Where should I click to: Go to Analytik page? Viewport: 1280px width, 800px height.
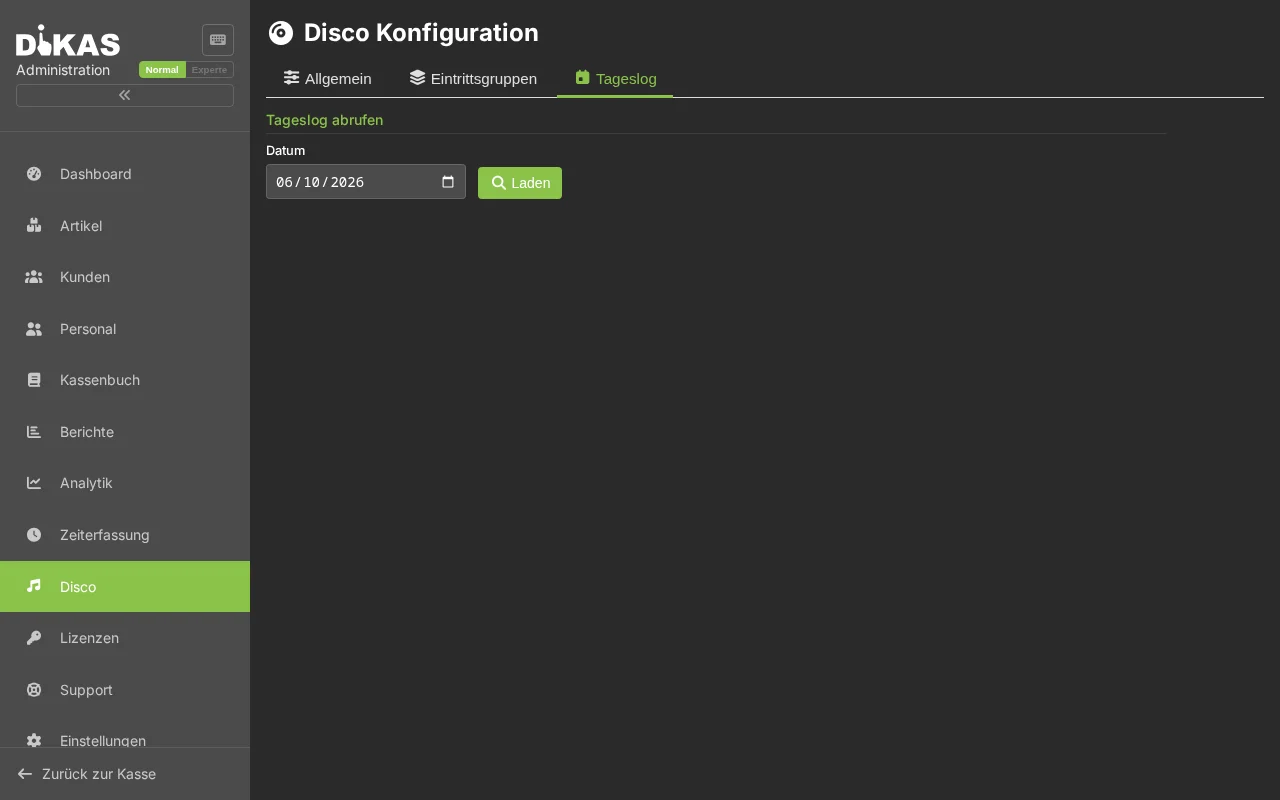(125, 483)
